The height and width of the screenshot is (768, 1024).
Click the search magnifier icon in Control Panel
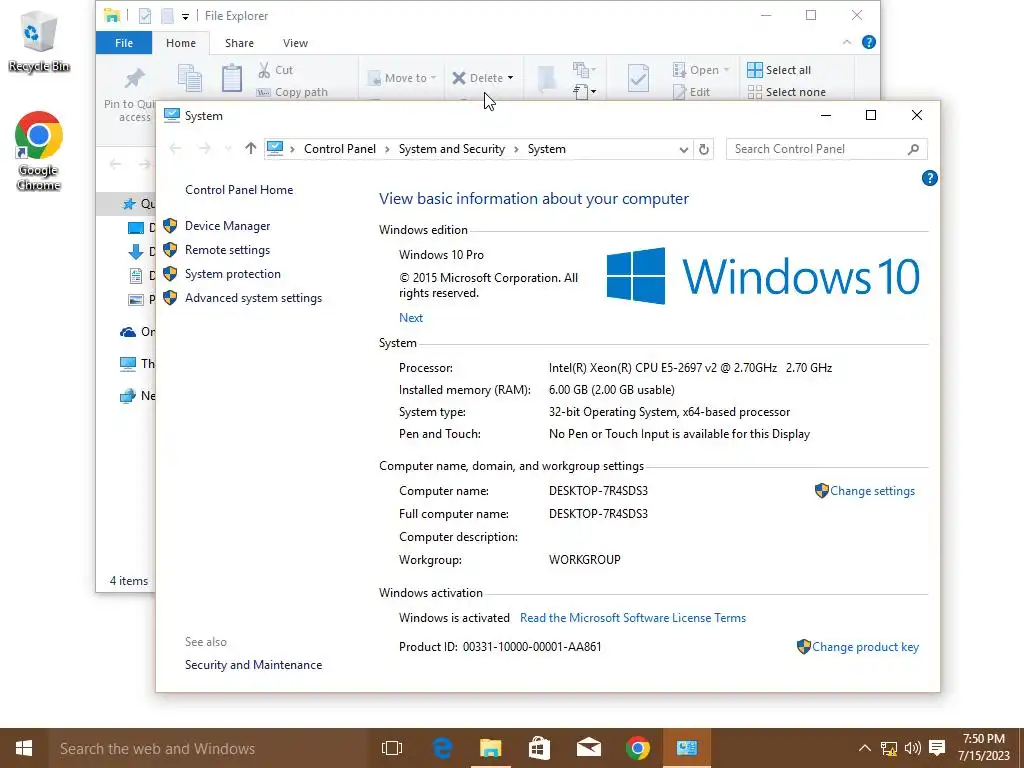pyautogui.click(x=913, y=150)
